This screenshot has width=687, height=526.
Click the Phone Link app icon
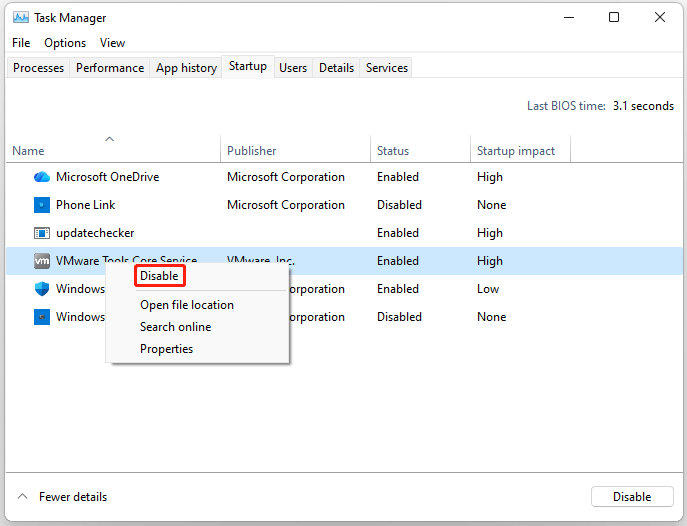[42, 205]
